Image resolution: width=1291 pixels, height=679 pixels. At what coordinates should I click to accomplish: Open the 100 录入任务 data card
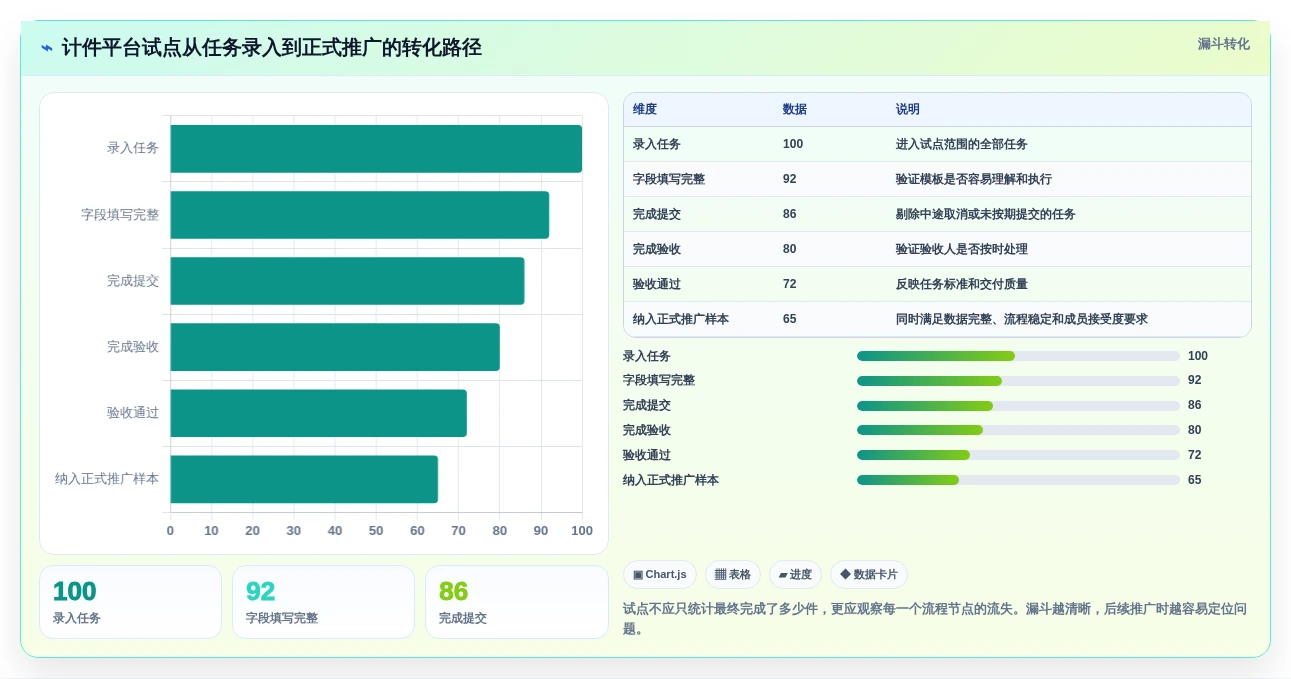point(130,602)
